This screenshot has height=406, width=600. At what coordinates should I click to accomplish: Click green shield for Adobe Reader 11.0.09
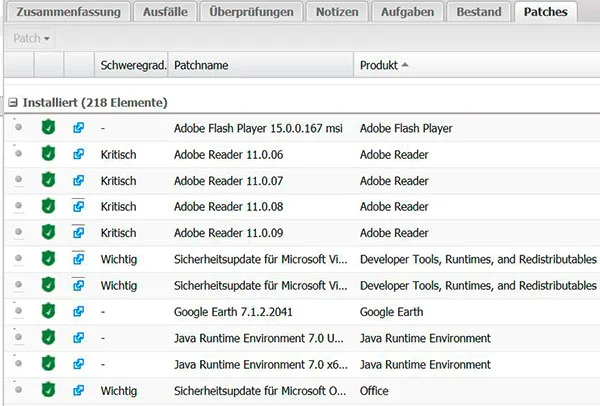coord(48,232)
